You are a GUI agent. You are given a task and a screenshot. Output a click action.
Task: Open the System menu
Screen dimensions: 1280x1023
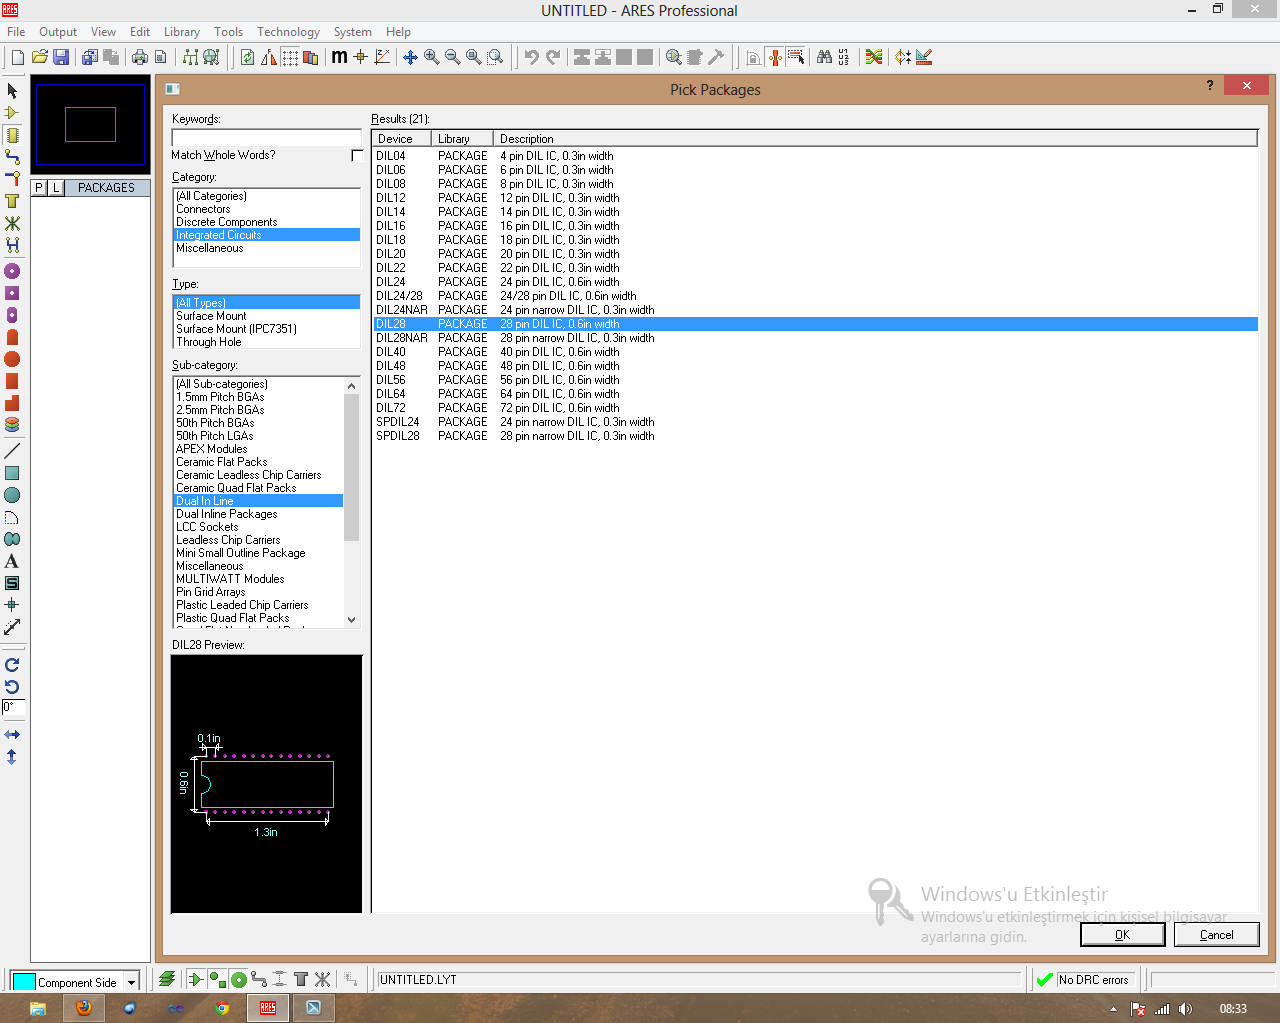(352, 32)
